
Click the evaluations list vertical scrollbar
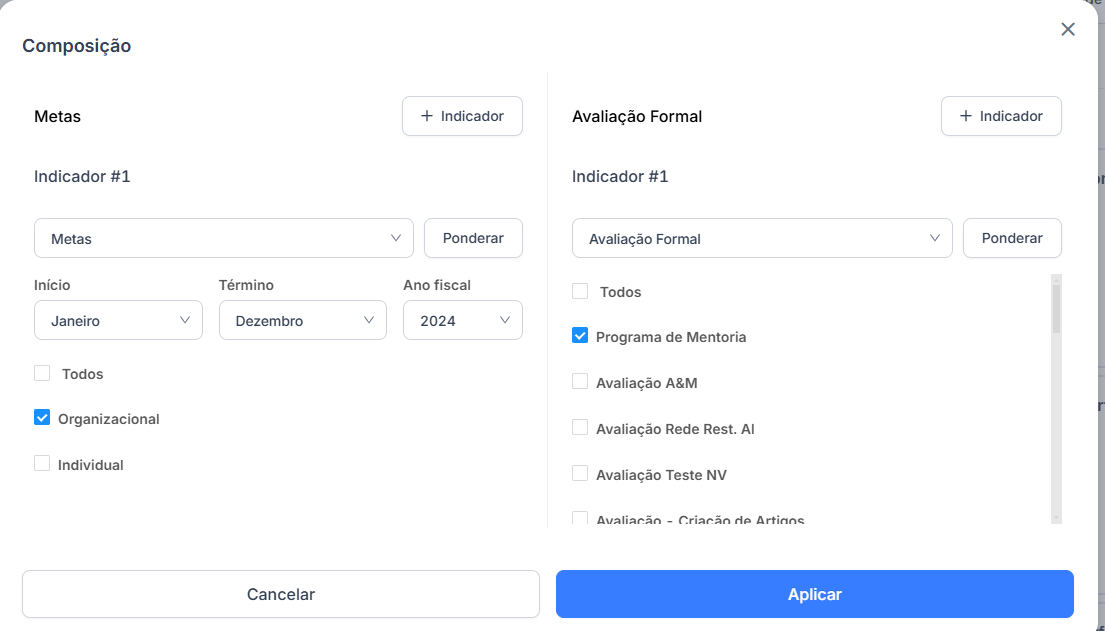(x=1056, y=399)
